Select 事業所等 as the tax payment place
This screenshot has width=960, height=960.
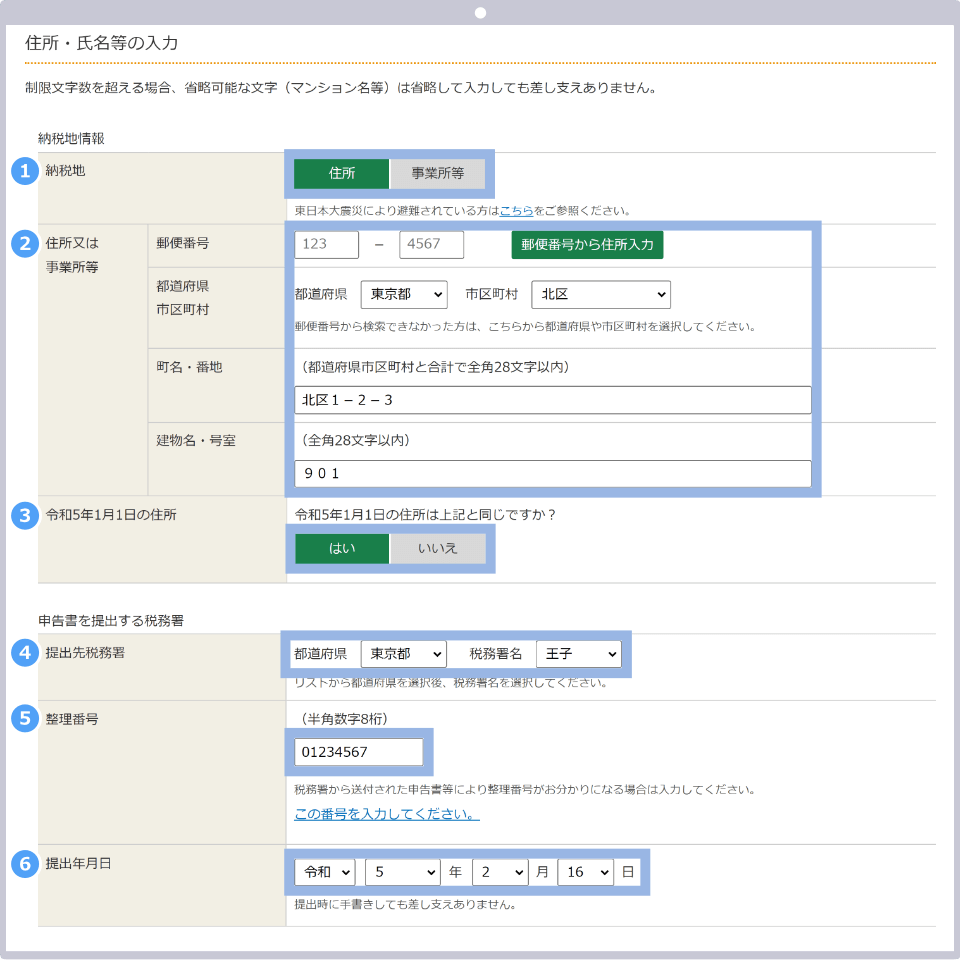click(437, 174)
